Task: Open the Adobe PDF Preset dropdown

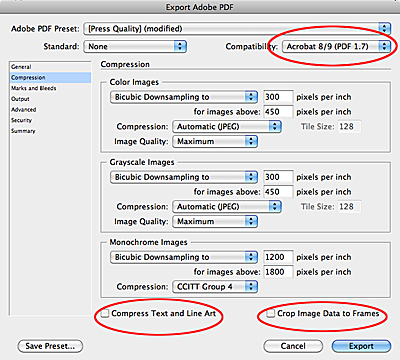Action: pyautogui.click(x=237, y=29)
